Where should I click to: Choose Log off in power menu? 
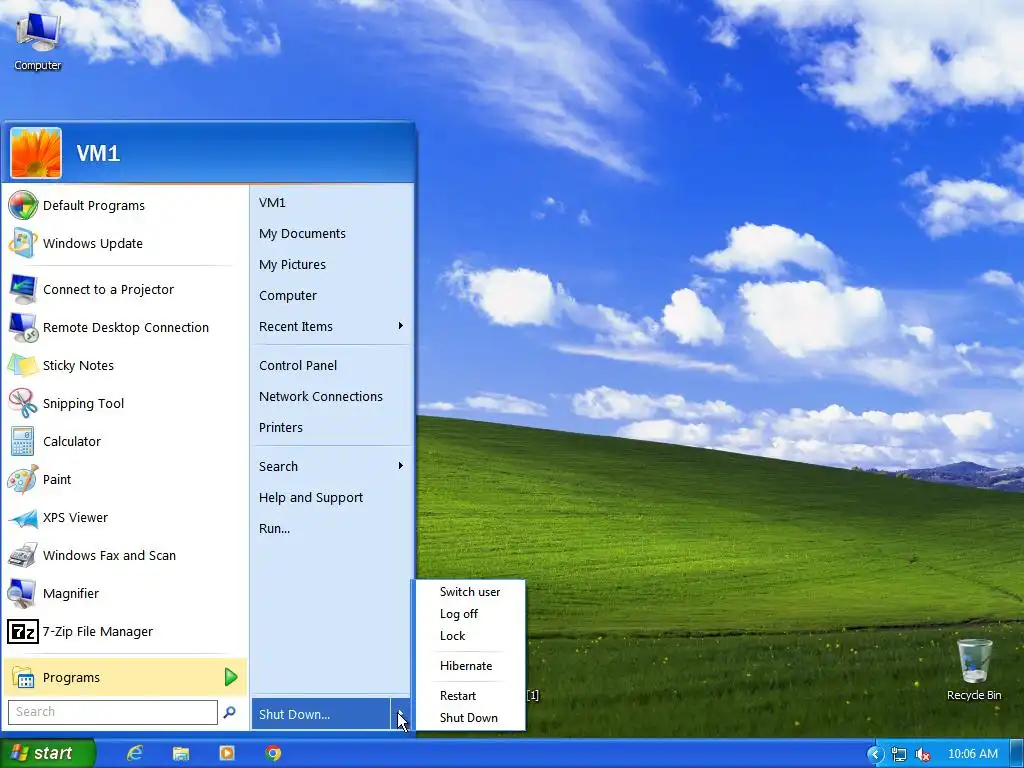coord(470,614)
